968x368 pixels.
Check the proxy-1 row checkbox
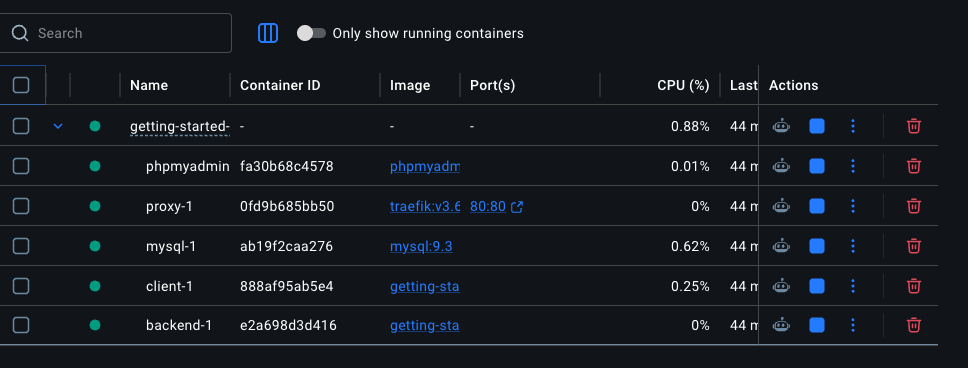(x=21, y=206)
